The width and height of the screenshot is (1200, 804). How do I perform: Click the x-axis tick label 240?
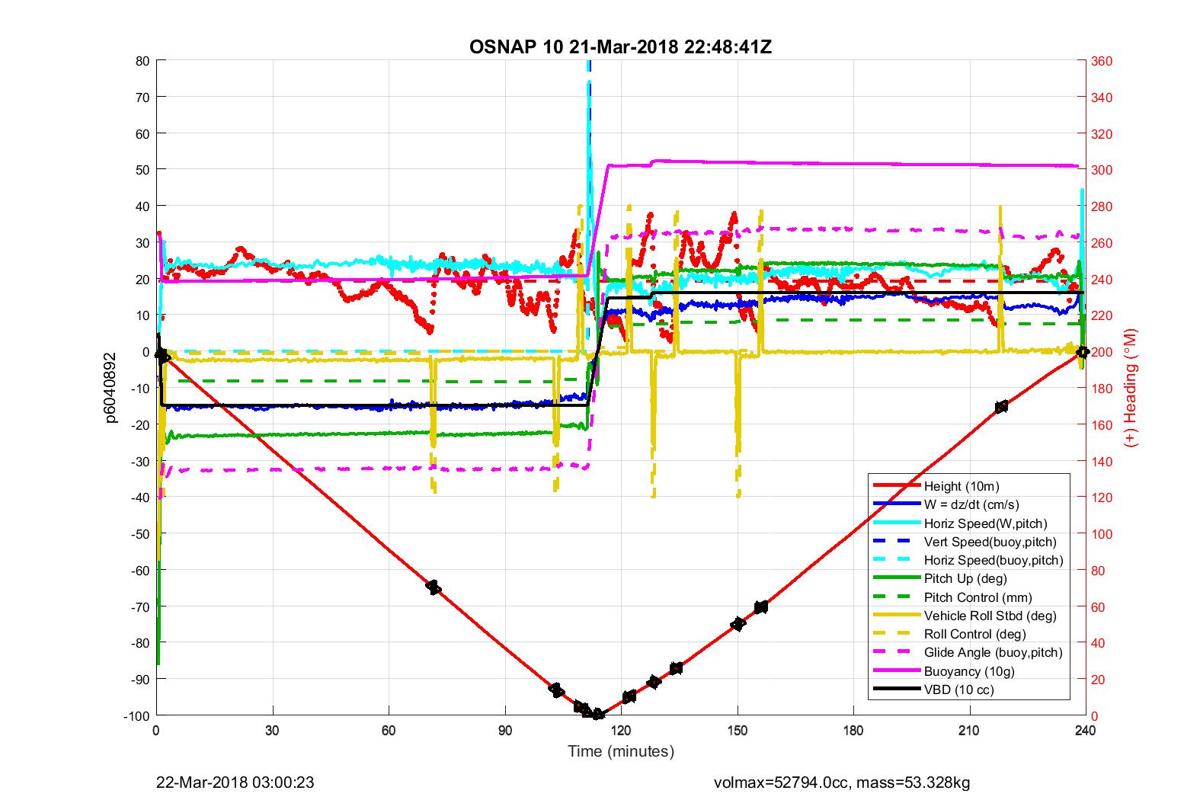1085,731
